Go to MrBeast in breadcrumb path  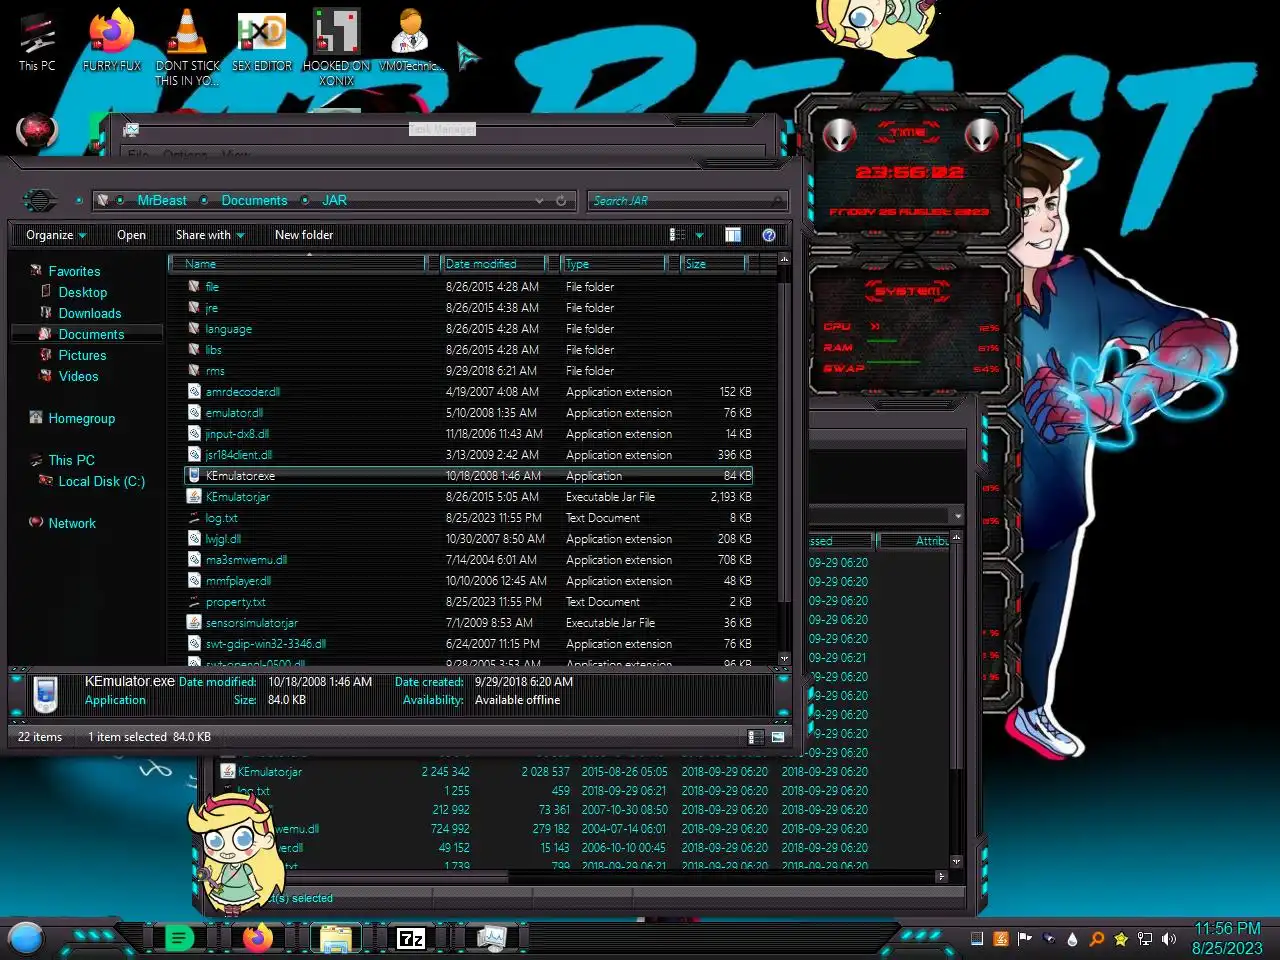162,201
